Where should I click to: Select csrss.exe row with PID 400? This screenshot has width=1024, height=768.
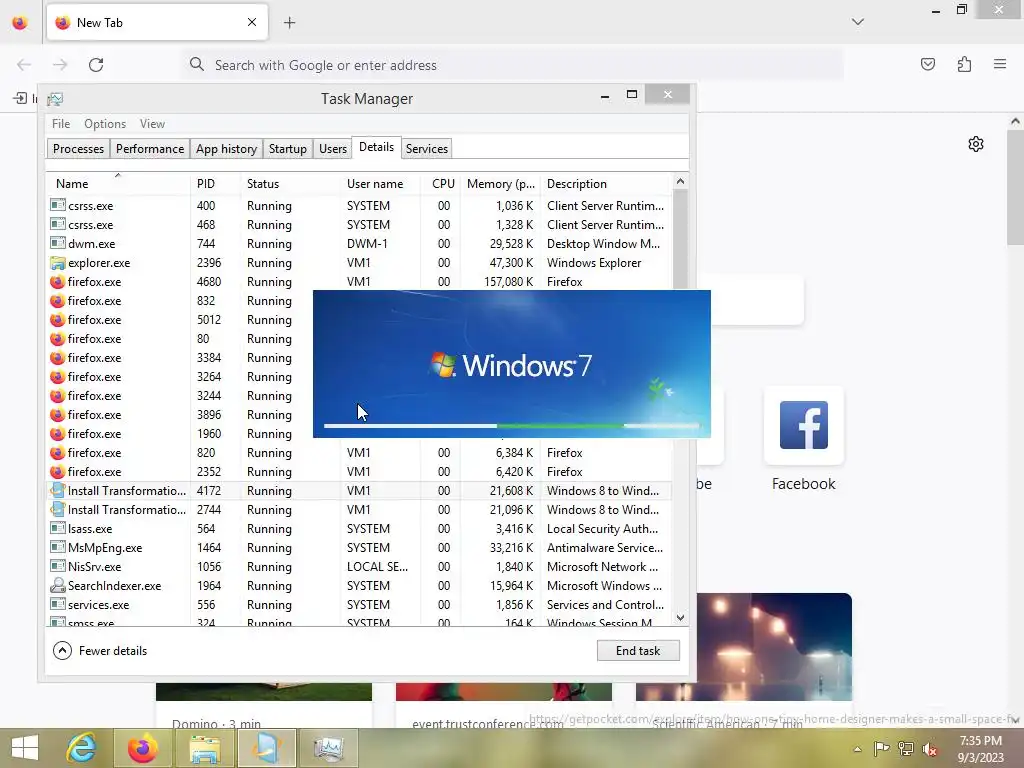pos(359,206)
